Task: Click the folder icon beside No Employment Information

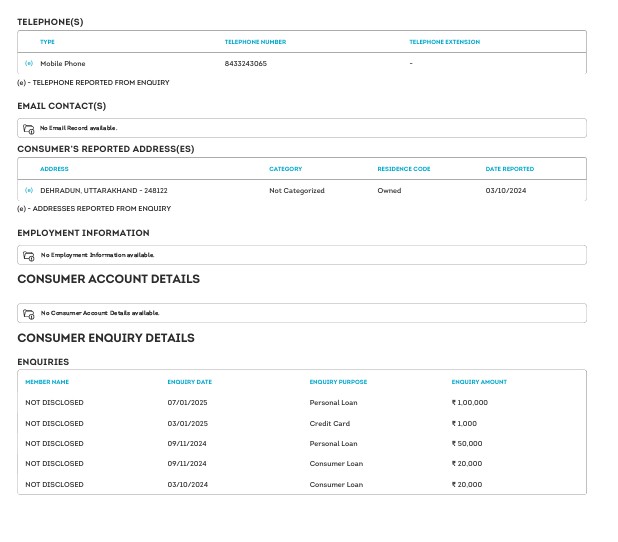Action: point(29,256)
